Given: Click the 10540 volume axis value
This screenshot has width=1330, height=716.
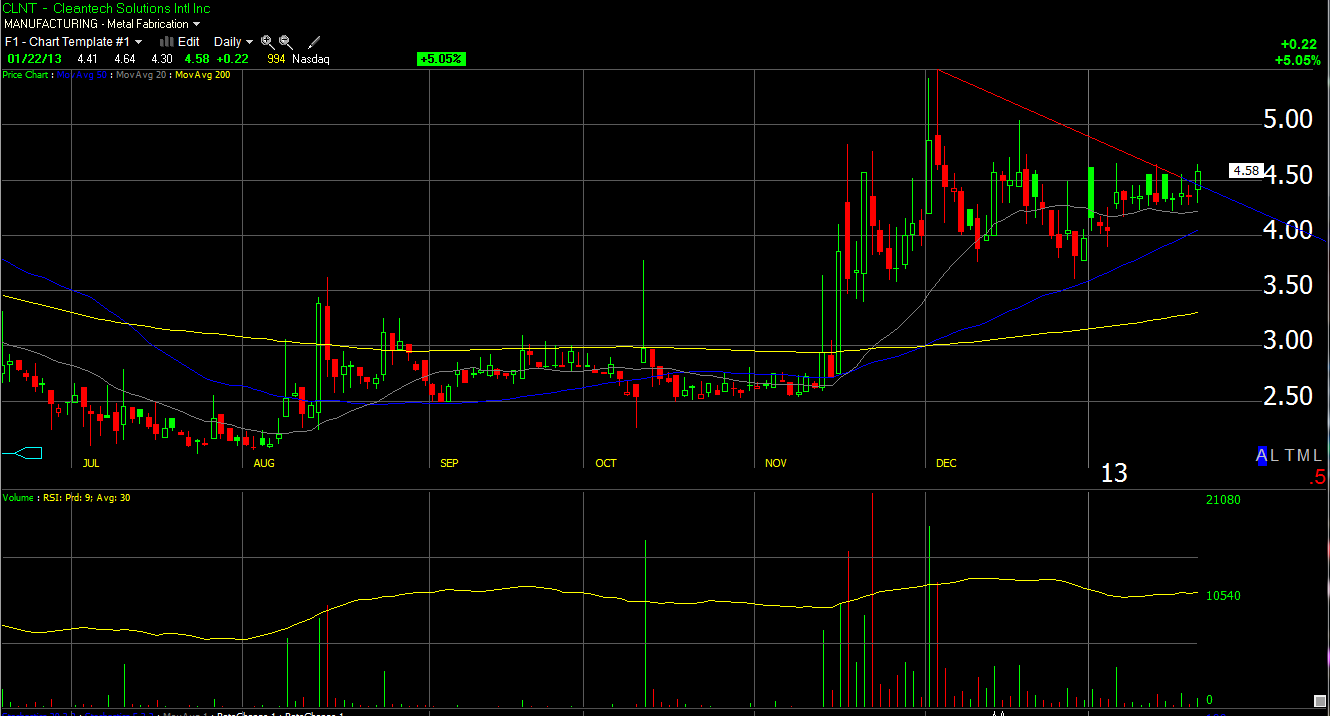Looking at the screenshot, I should [1223, 596].
